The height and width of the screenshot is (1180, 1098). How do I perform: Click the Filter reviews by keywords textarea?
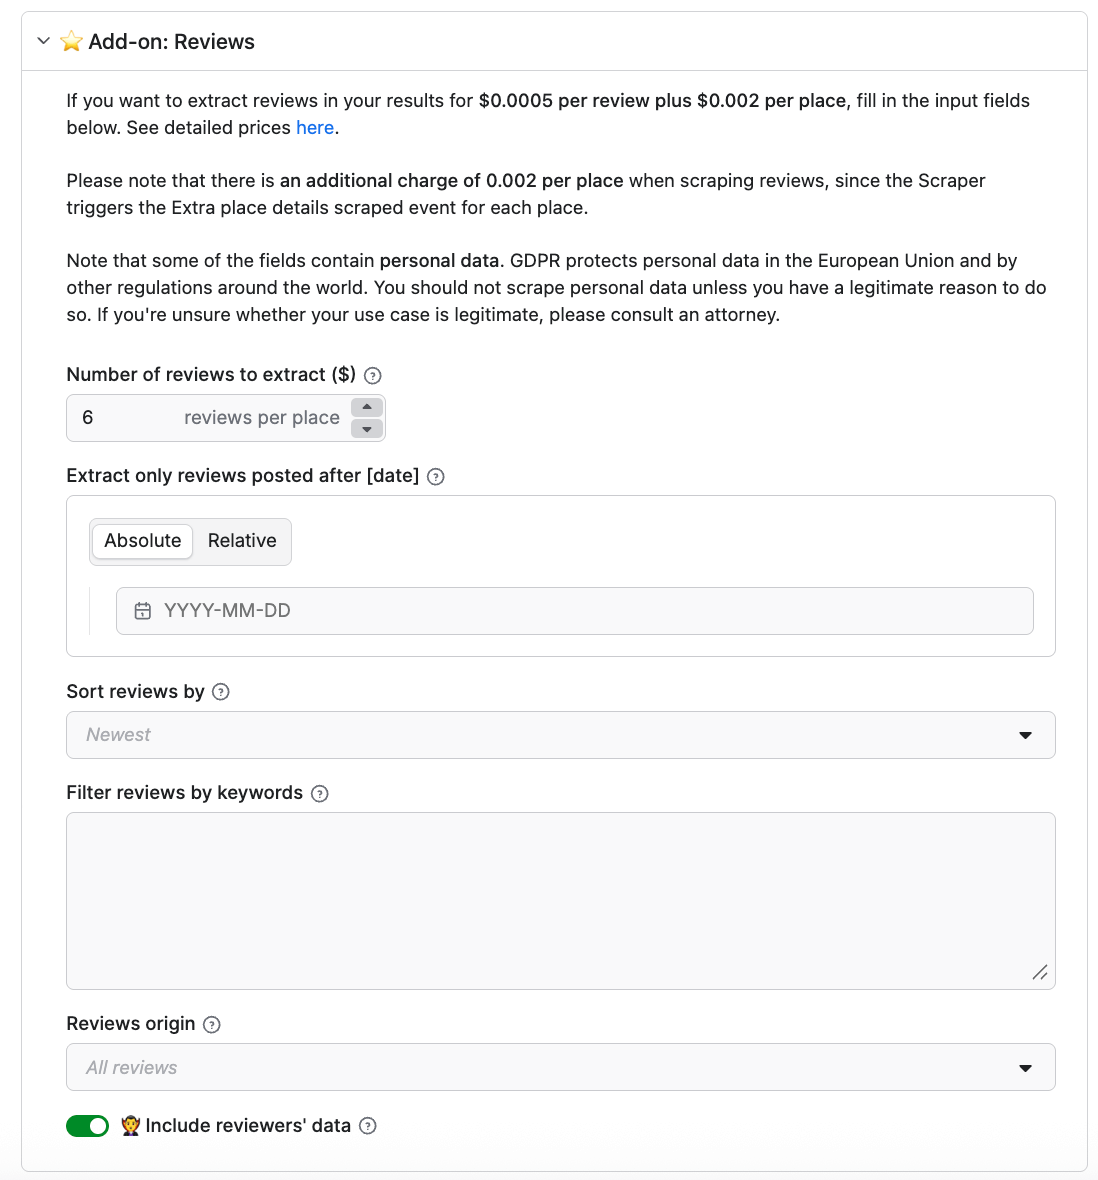560,900
